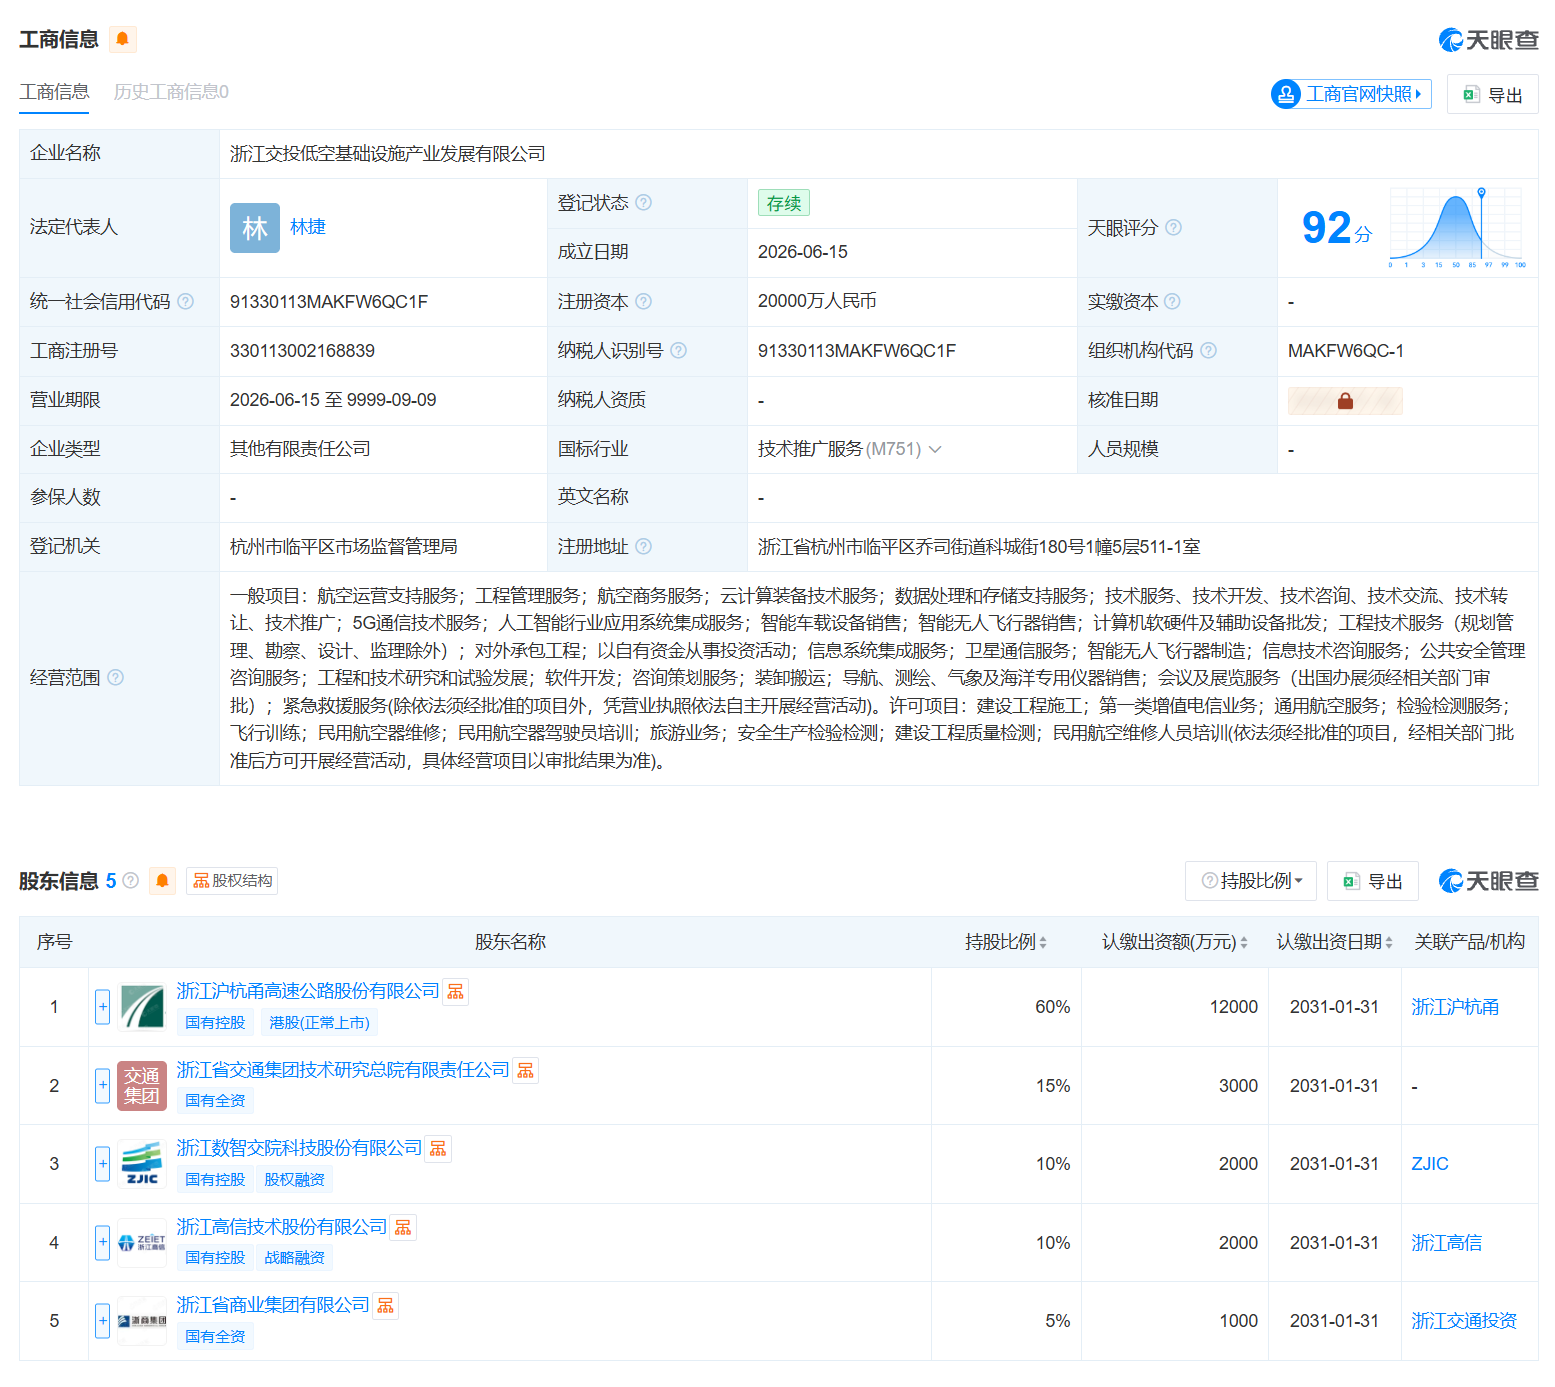Open related product link ZJIC

point(1430,1164)
